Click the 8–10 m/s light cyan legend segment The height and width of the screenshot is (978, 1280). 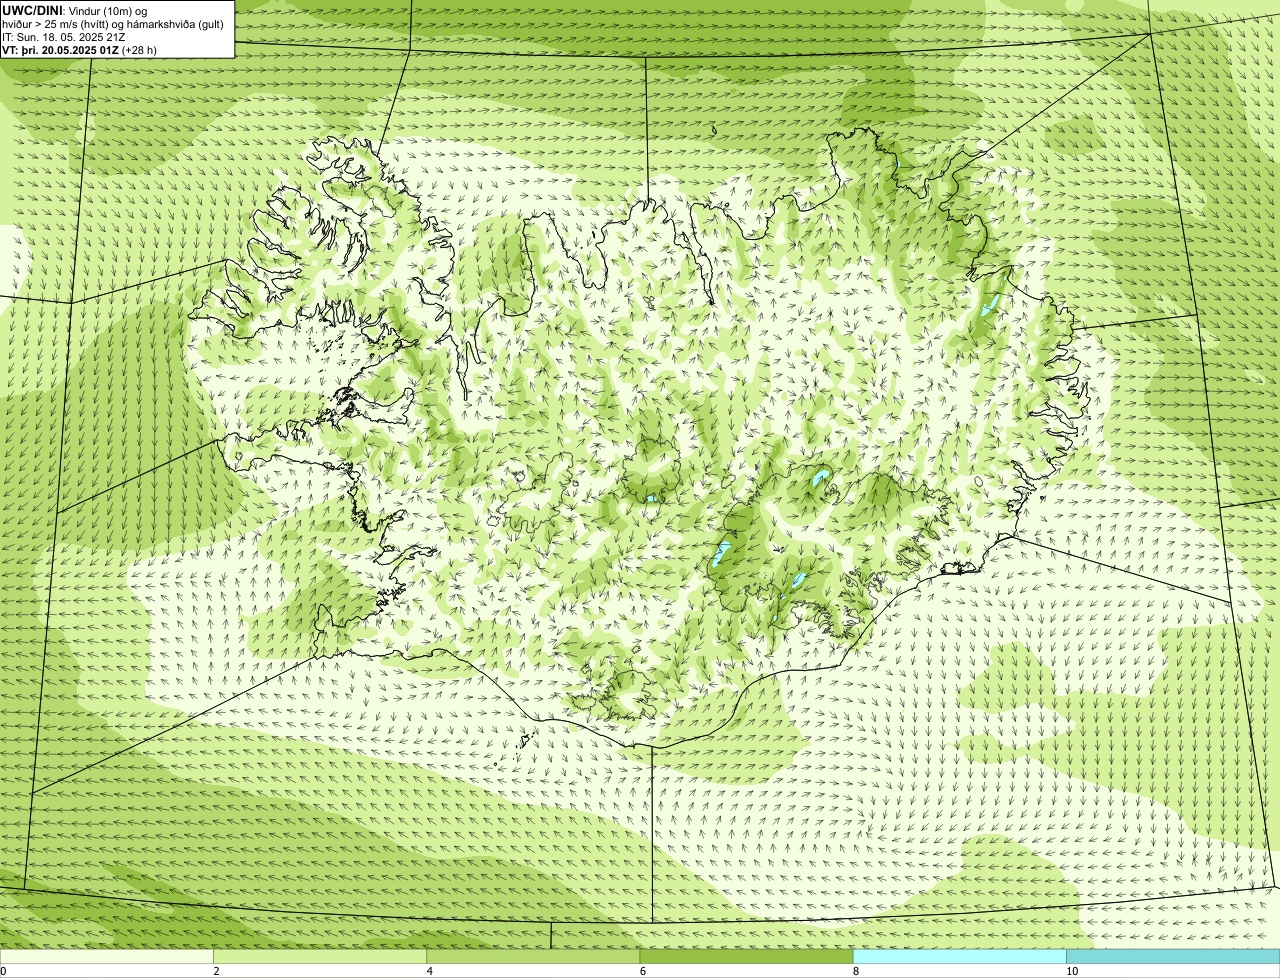pos(959,956)
